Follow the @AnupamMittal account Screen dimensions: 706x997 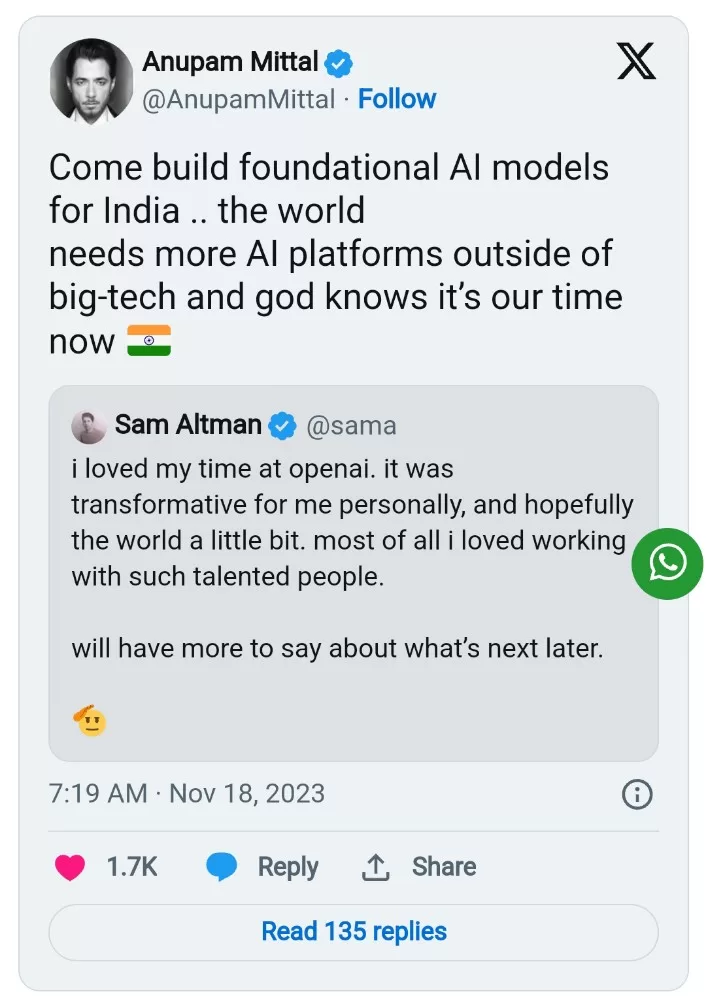click(397, 99)
